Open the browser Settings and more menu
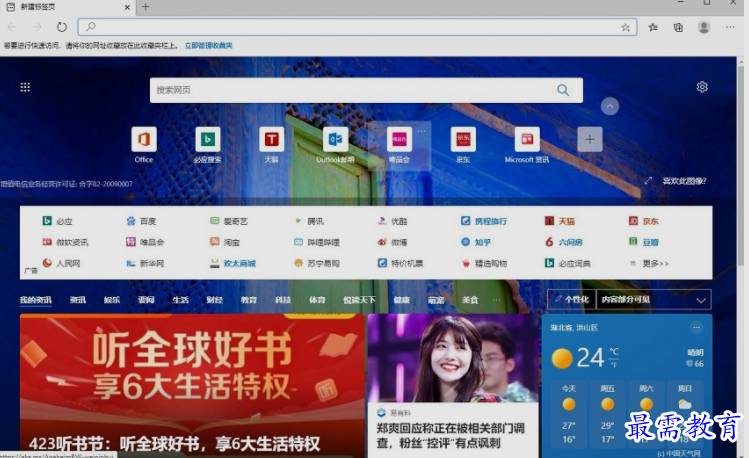The width and height of the screenshot is (749, 458). (x=730, y=27)
